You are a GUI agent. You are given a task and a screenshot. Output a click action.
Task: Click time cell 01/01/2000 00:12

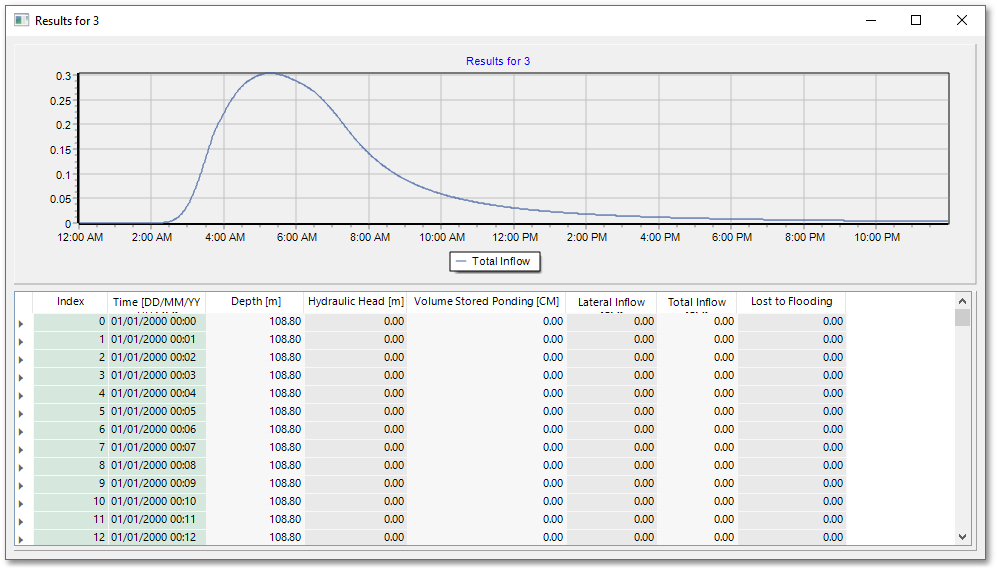(156, 537)
